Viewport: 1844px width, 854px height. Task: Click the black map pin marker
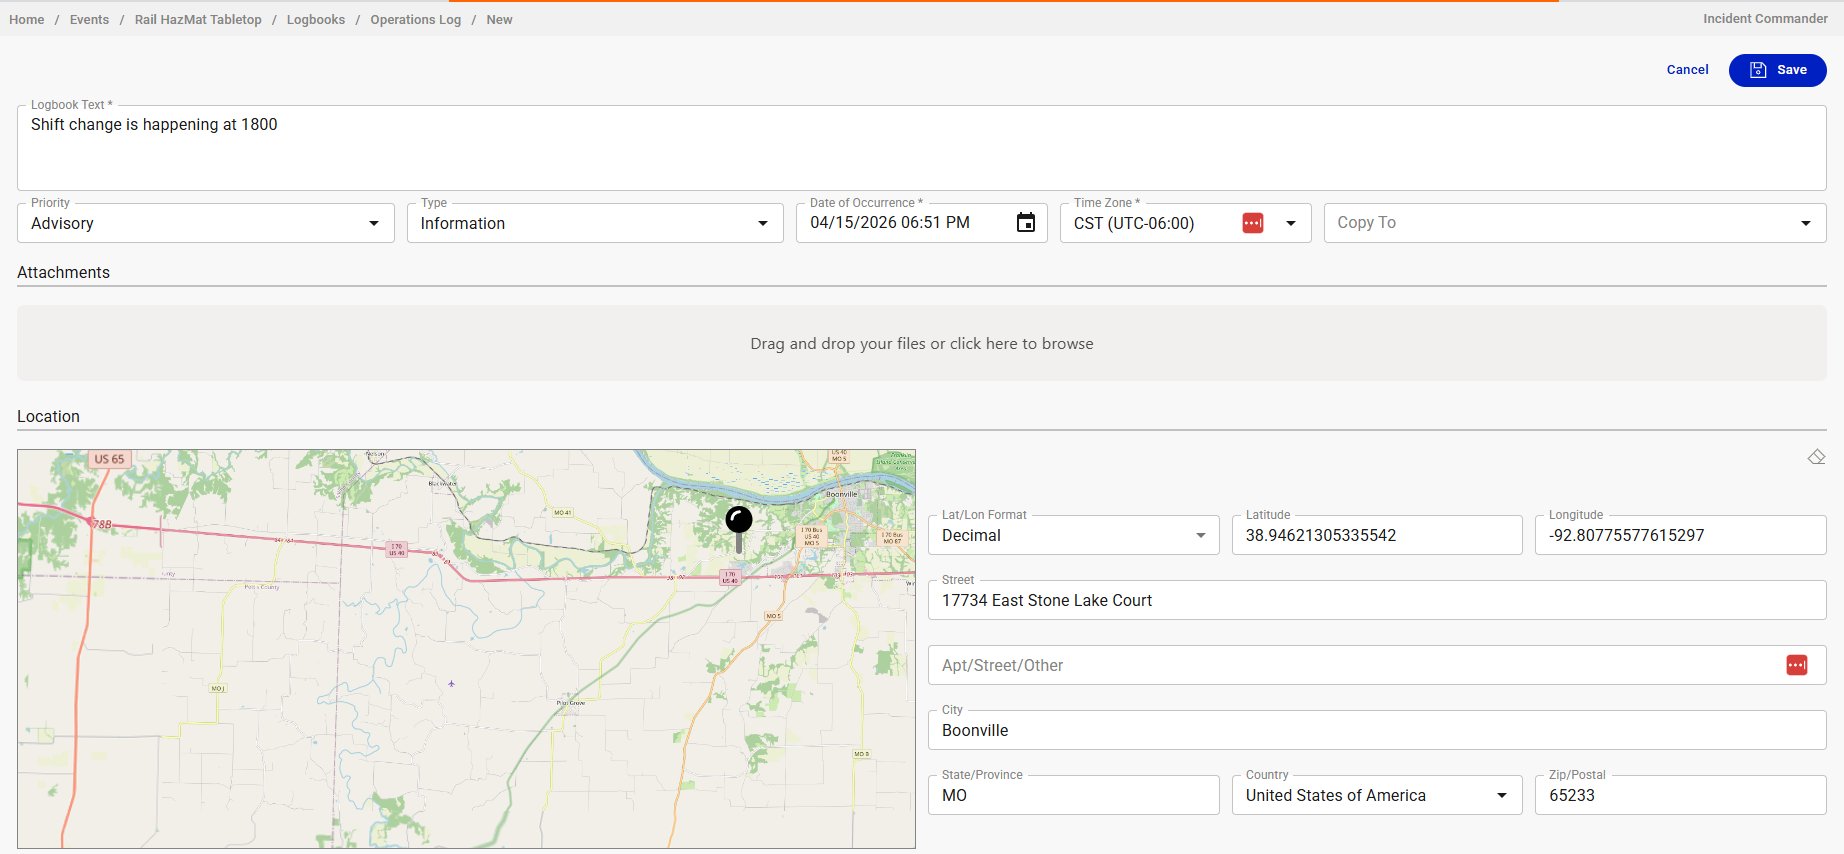tap(739, 529)
